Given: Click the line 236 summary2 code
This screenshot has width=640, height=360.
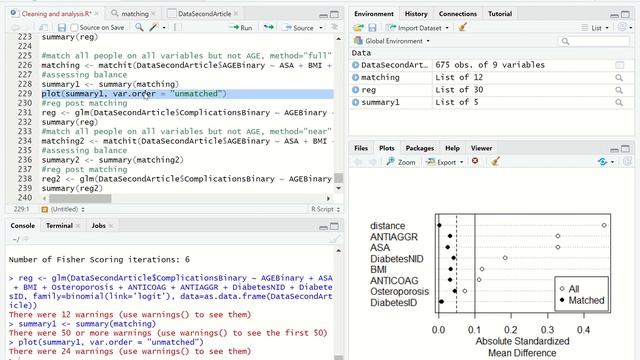Looking at the screenshot, I should (113, 160).
